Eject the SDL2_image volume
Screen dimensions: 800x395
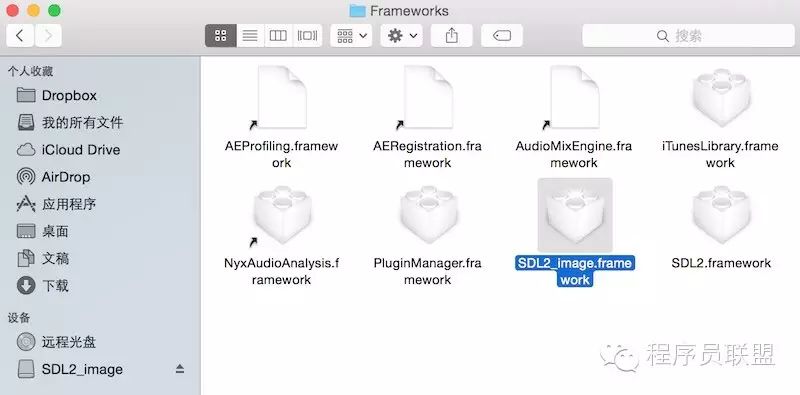tap(180, 368)
